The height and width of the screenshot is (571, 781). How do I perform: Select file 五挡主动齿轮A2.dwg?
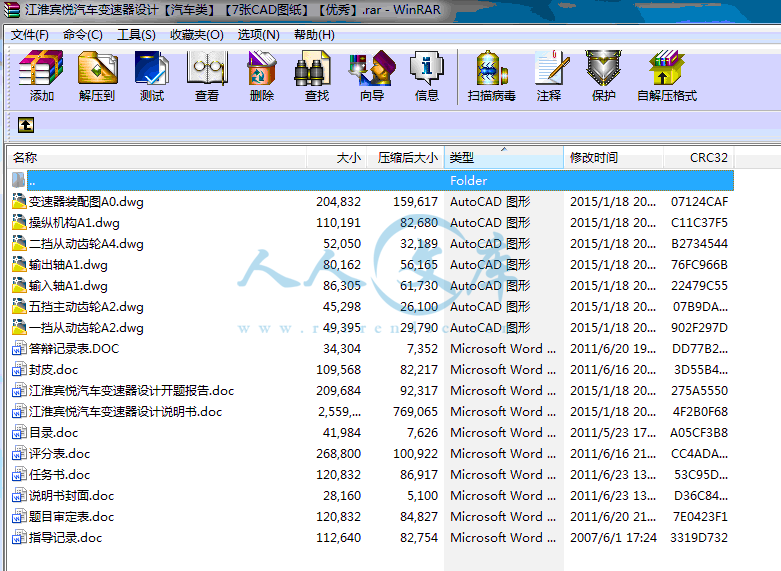[x=86, y=306]
